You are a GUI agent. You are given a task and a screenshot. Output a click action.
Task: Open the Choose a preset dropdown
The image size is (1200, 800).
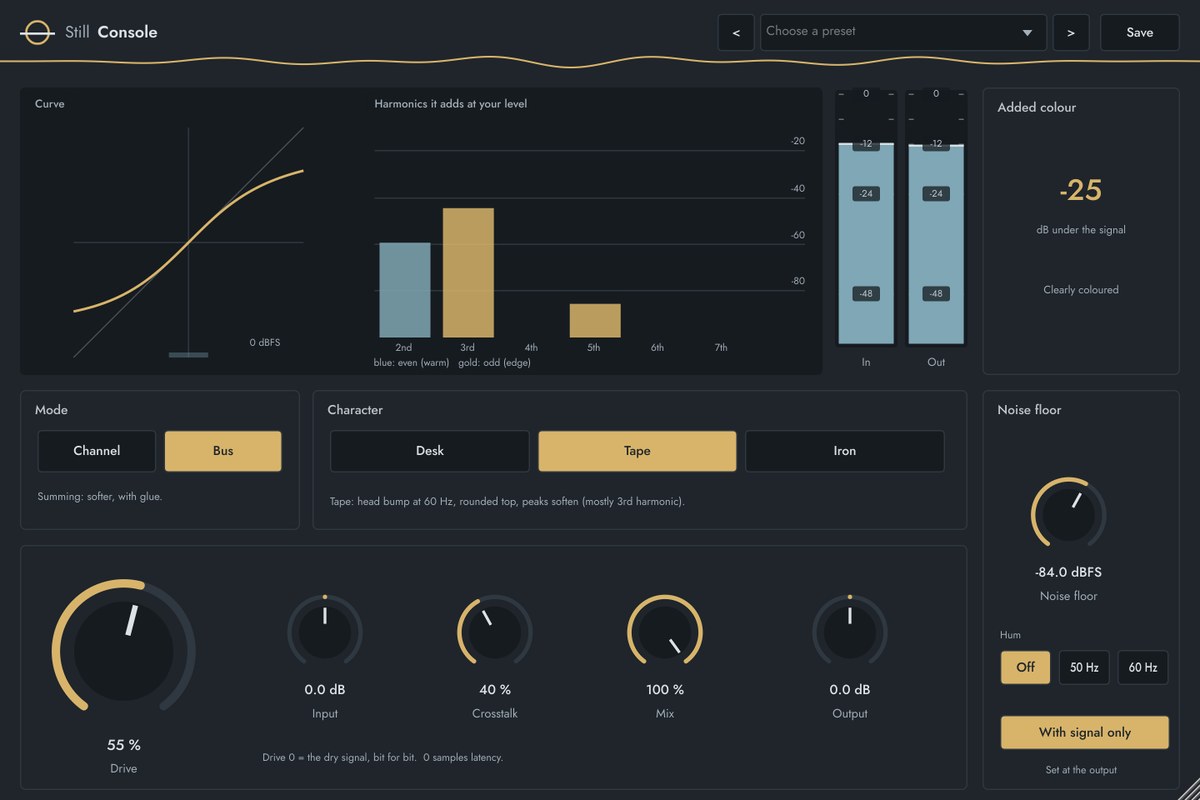point(903,32)
